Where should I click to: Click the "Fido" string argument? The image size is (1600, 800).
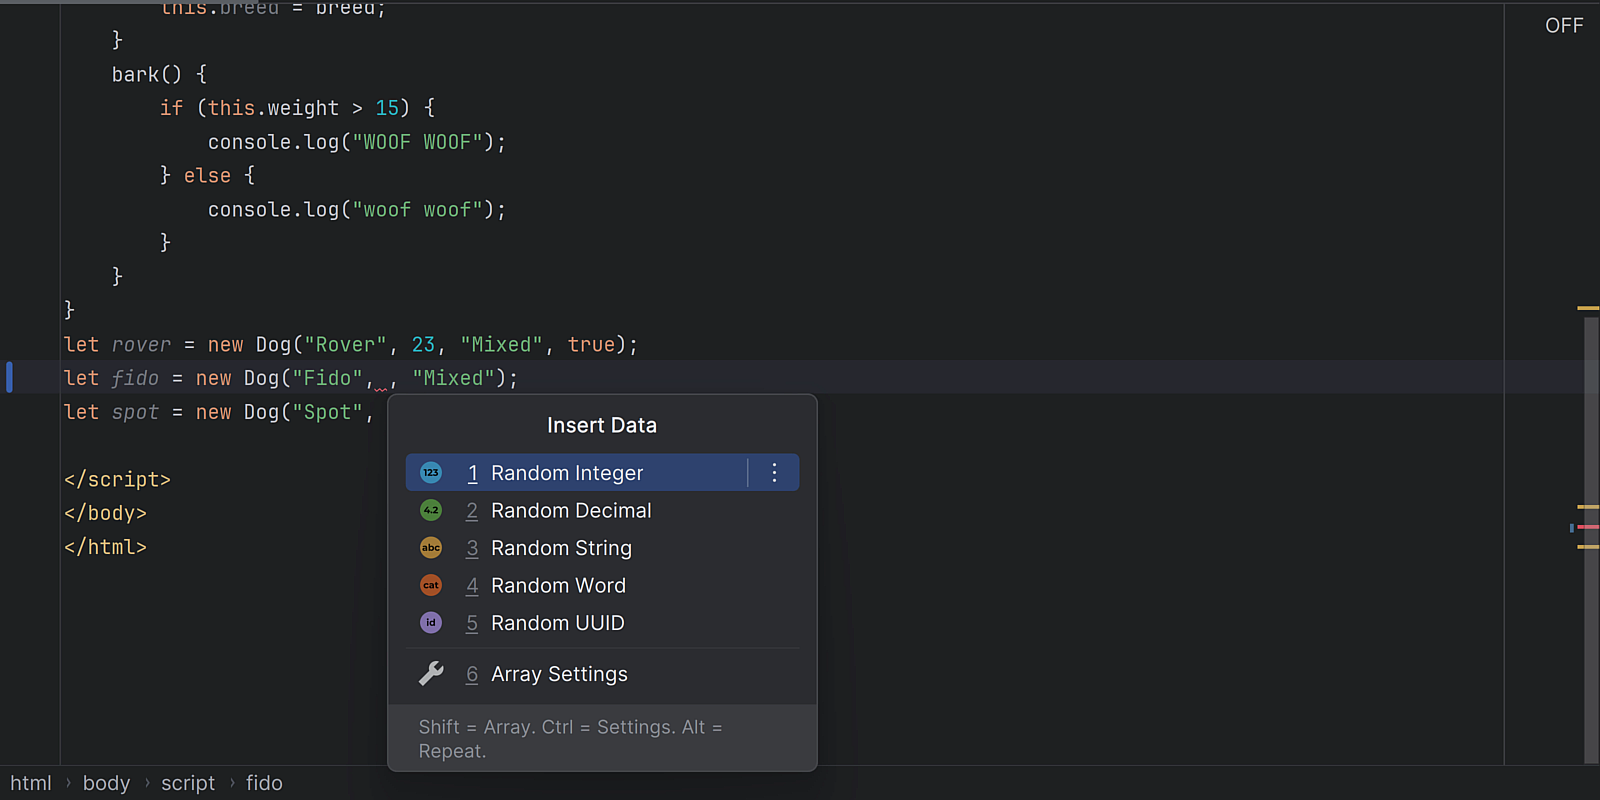coord(327,378)
